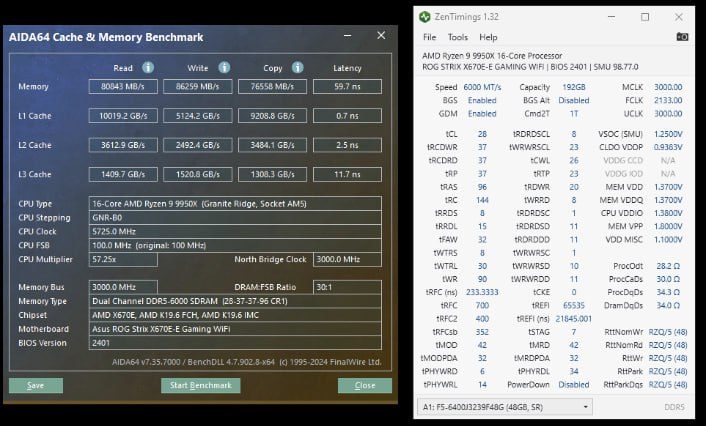Click PowerDown value Disabled
This screenshot has height=426, width=707.
coord(574,385)
